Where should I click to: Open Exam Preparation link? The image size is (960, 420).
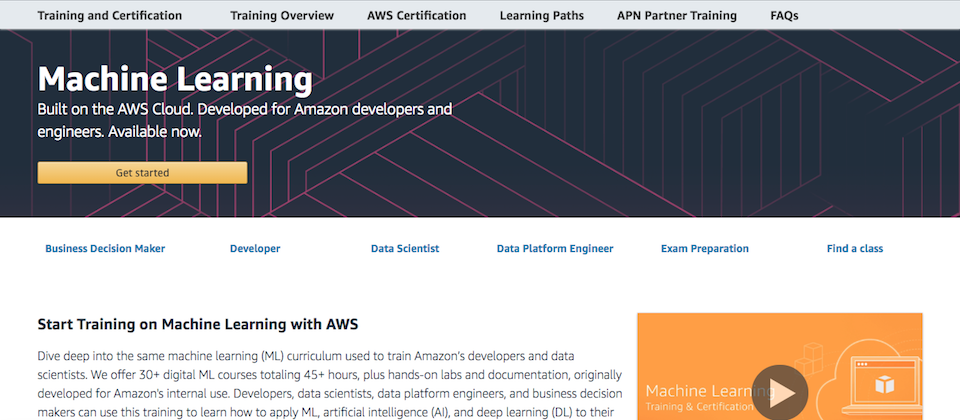[x=705, y=249]
